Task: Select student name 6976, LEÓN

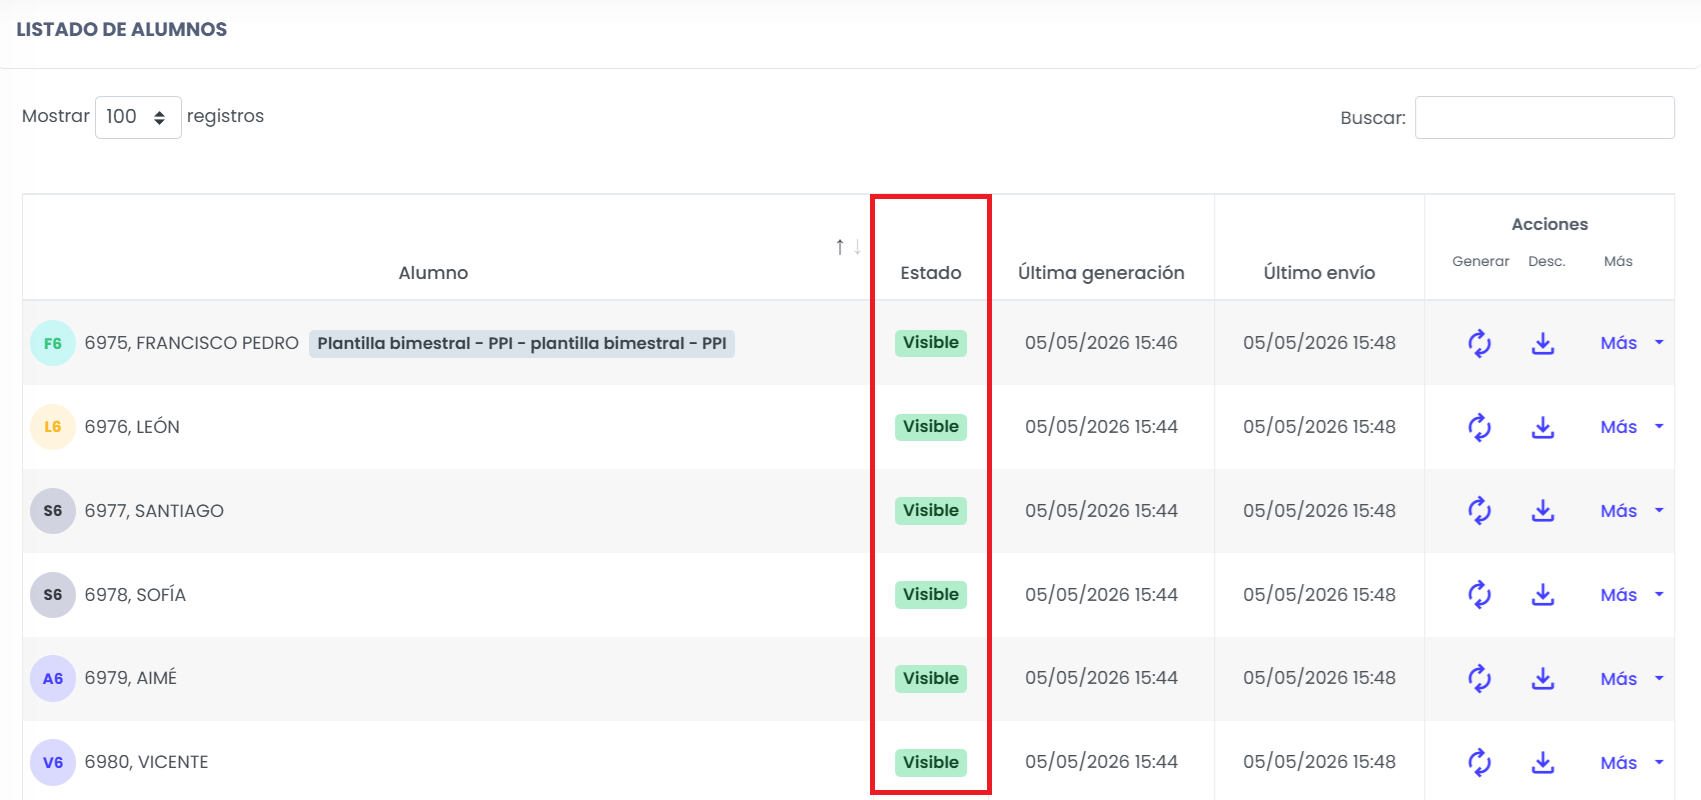Action: pyautogui.click(x=132, y=427)
